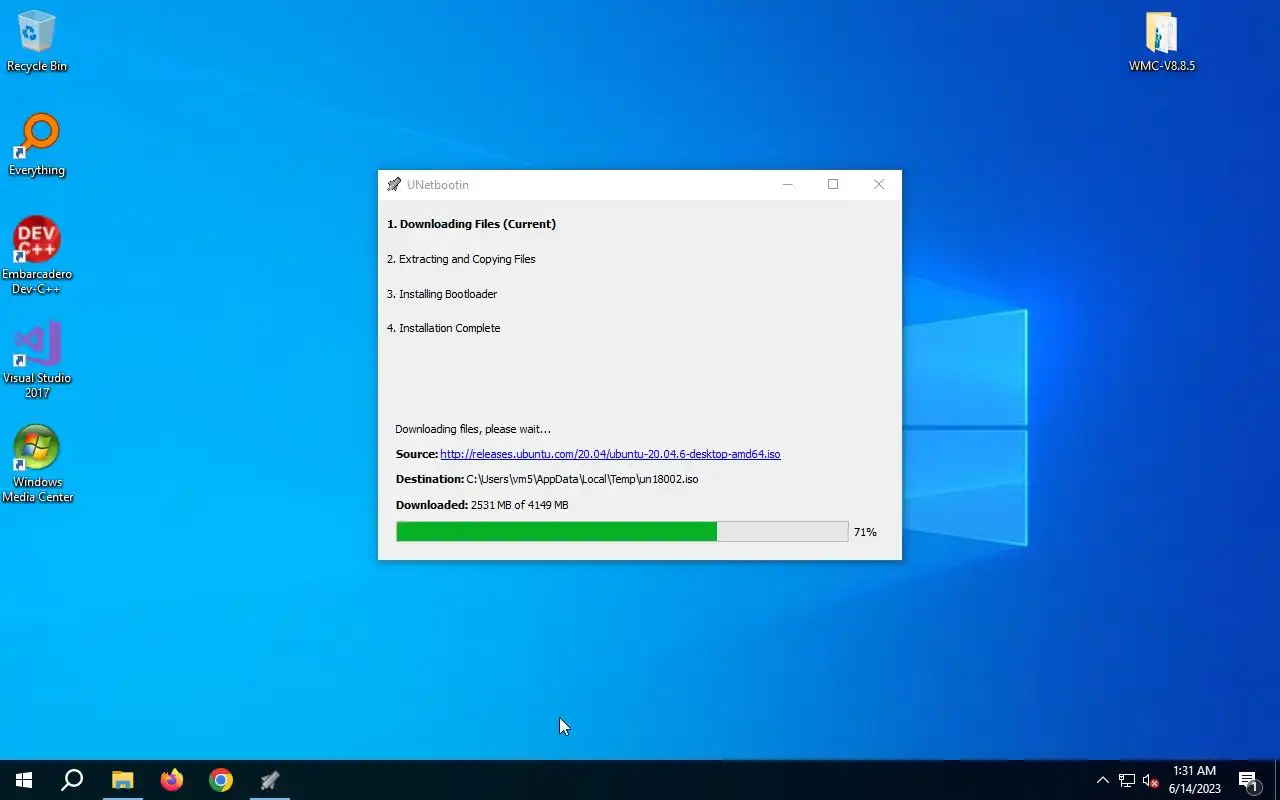1280x800 pixels.
Task: Open the Action Center notifications icon
Action: click(x=1248, y=780)
